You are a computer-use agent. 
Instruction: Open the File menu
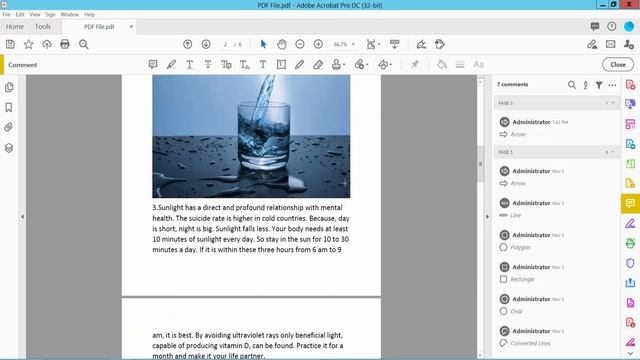pos(7,14)
